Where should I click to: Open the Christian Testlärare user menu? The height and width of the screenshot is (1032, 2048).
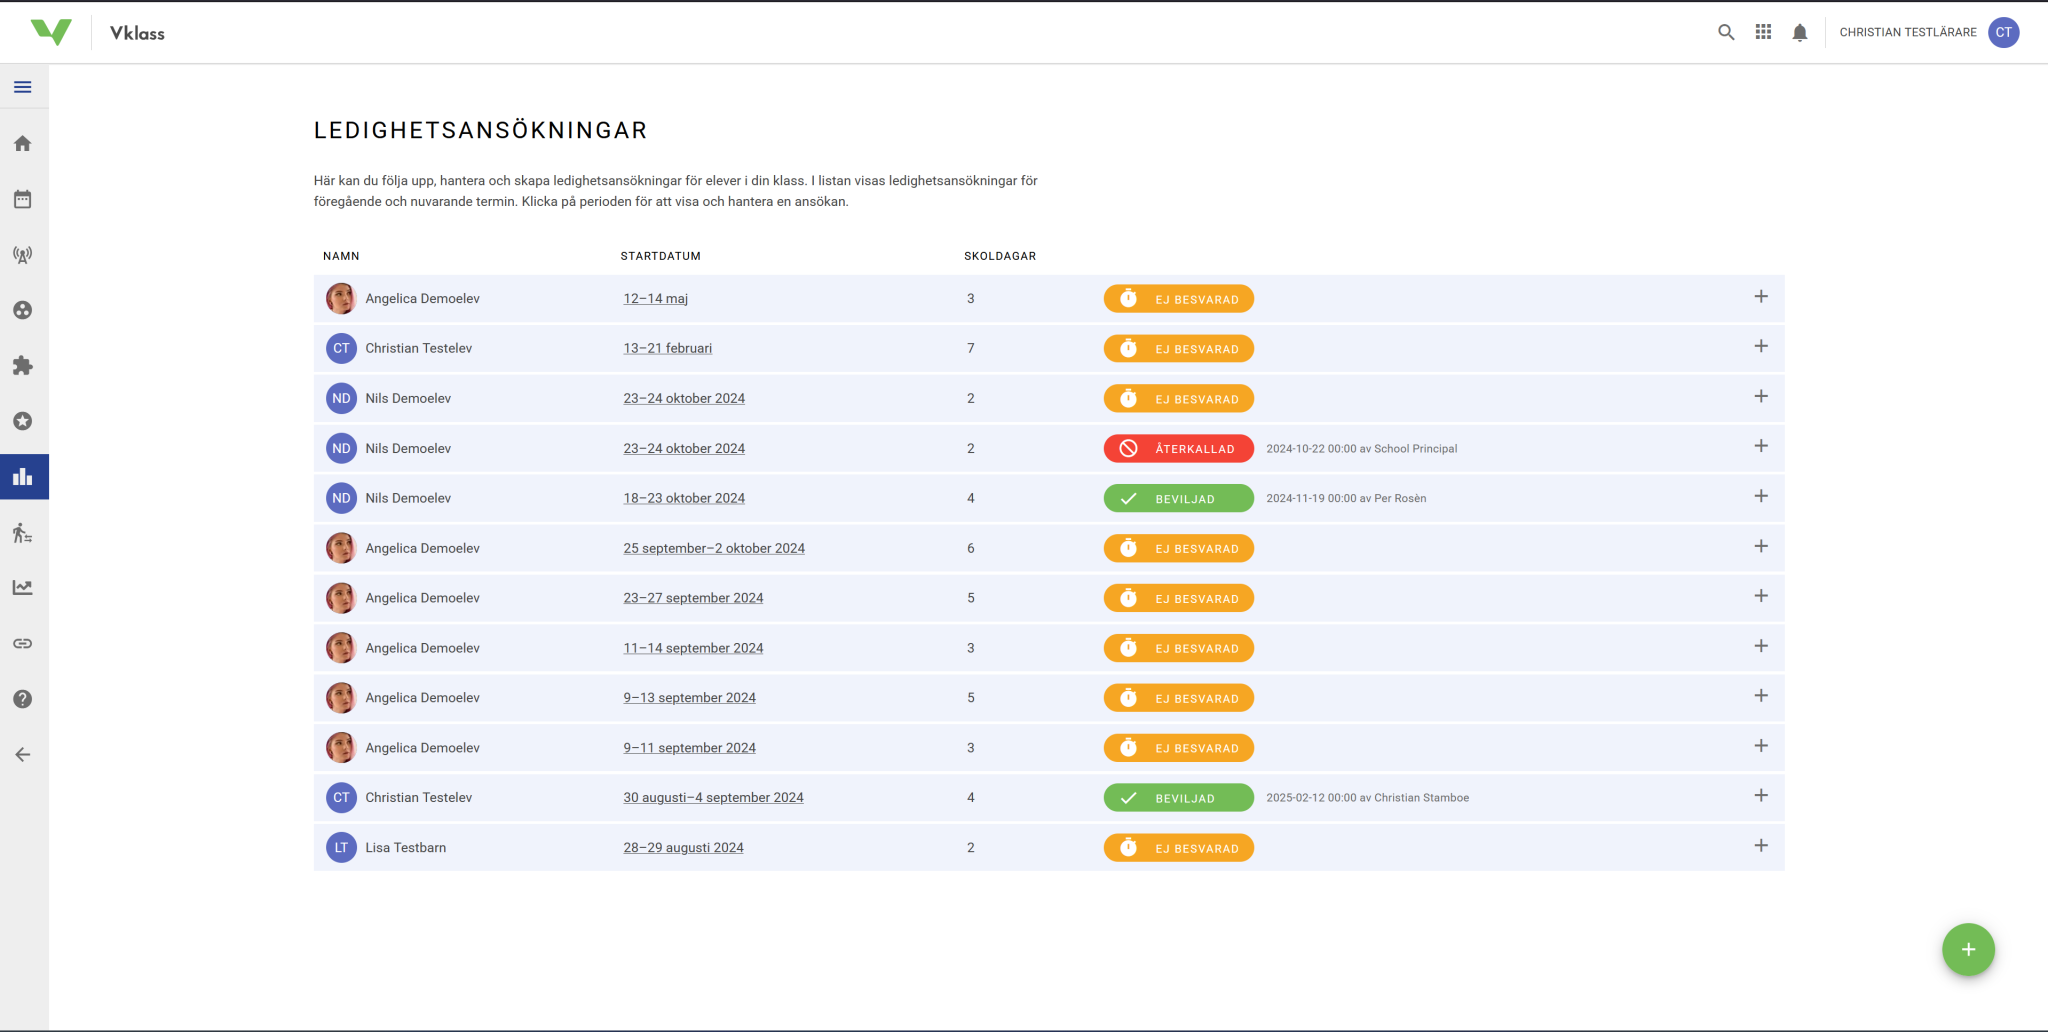click(x=1928, y=32)
